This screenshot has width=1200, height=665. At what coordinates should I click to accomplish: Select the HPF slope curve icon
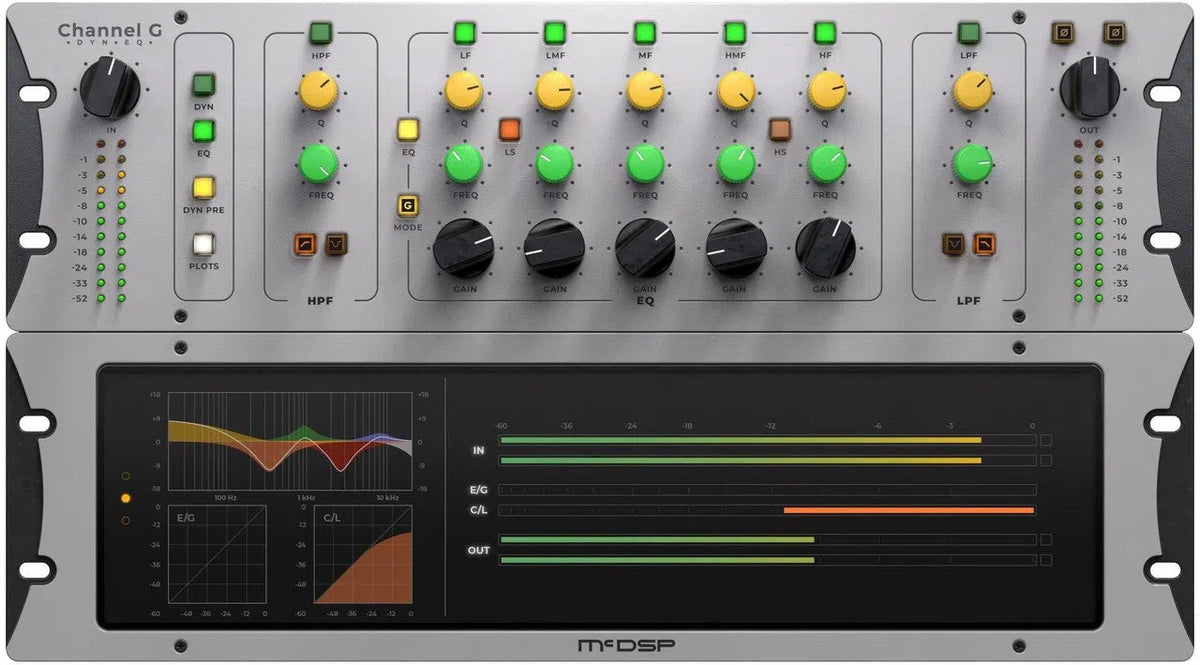303,243
